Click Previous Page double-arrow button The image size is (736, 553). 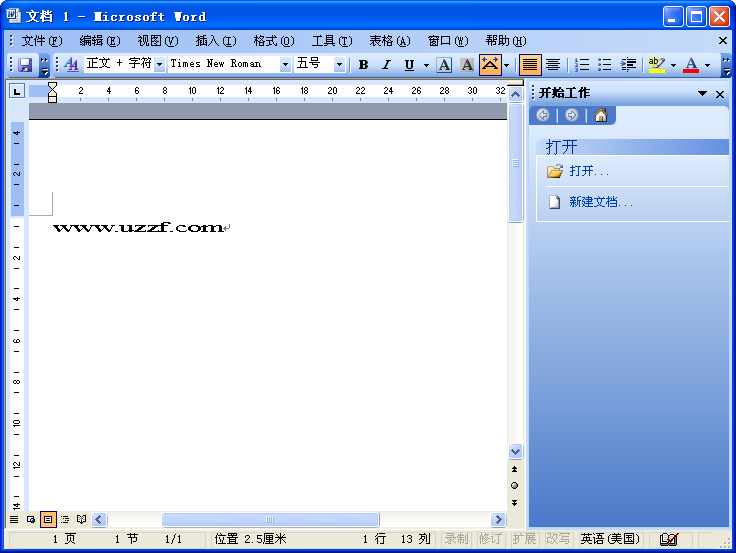[x=514, y=469]
